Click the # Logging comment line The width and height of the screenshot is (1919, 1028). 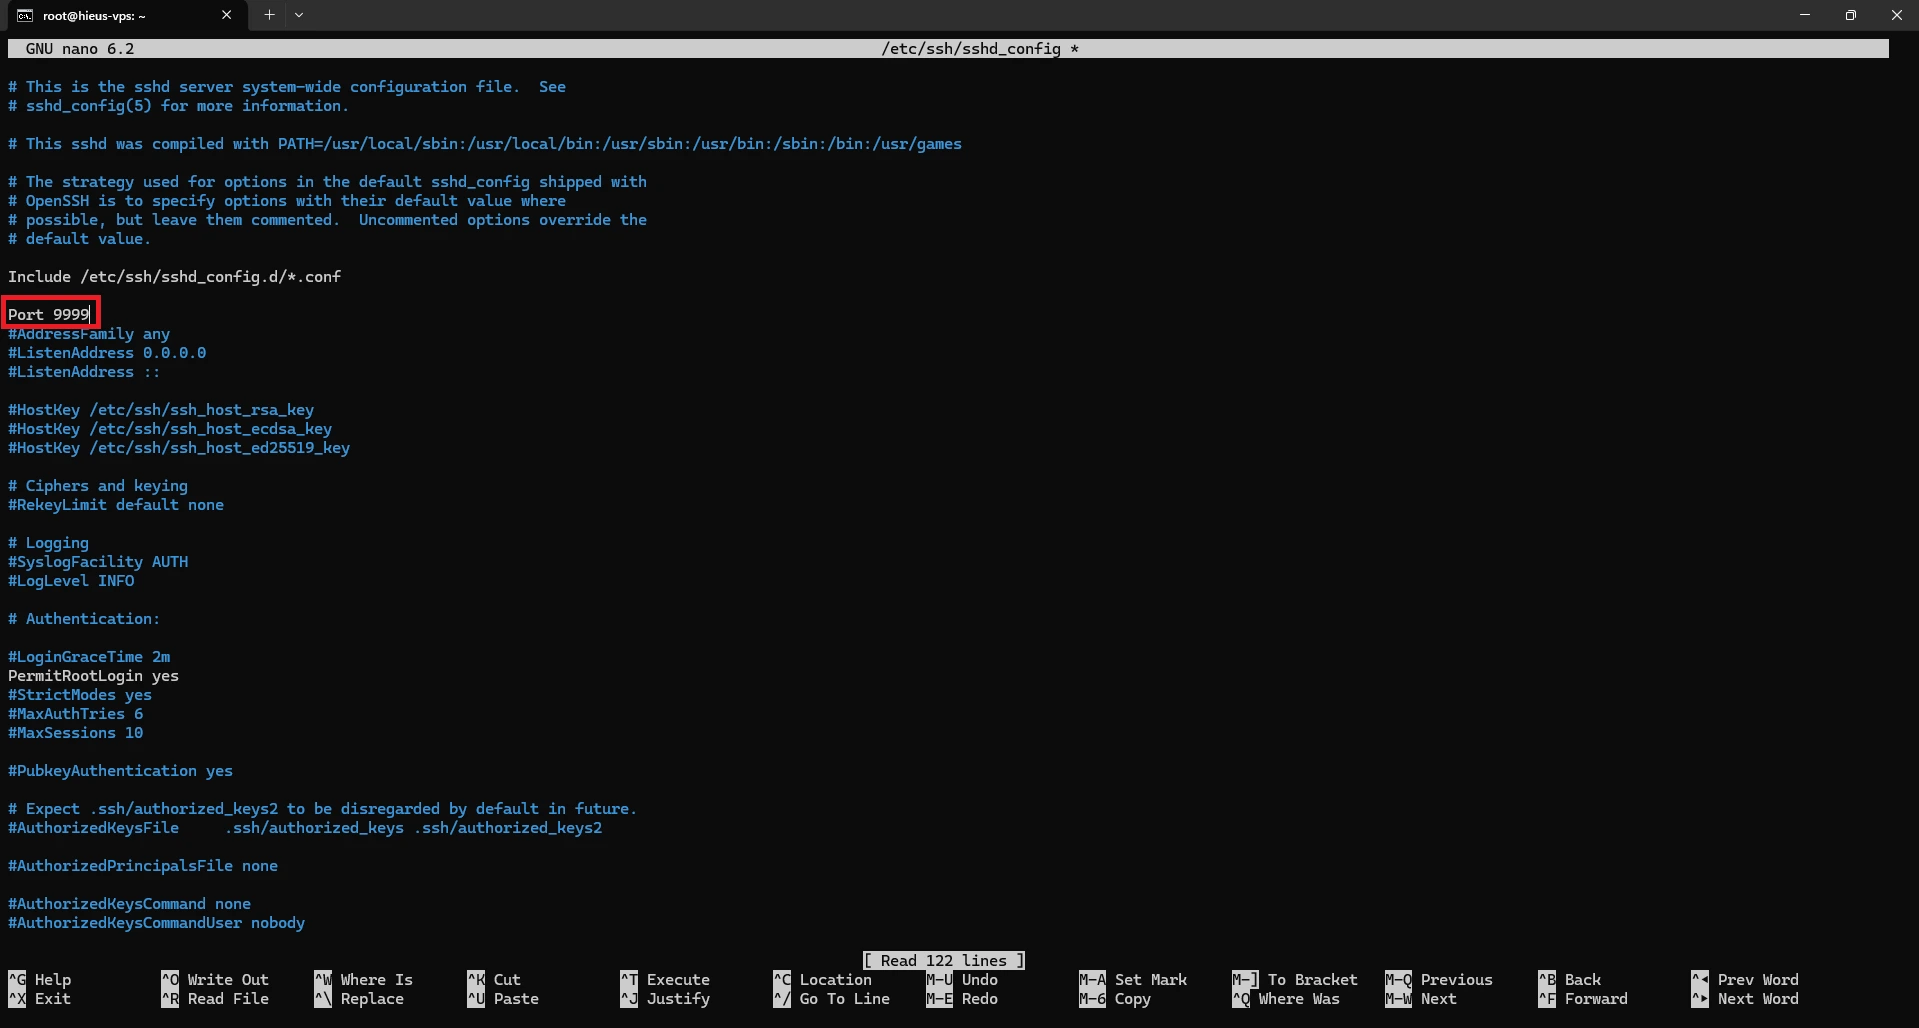(48, 543)
